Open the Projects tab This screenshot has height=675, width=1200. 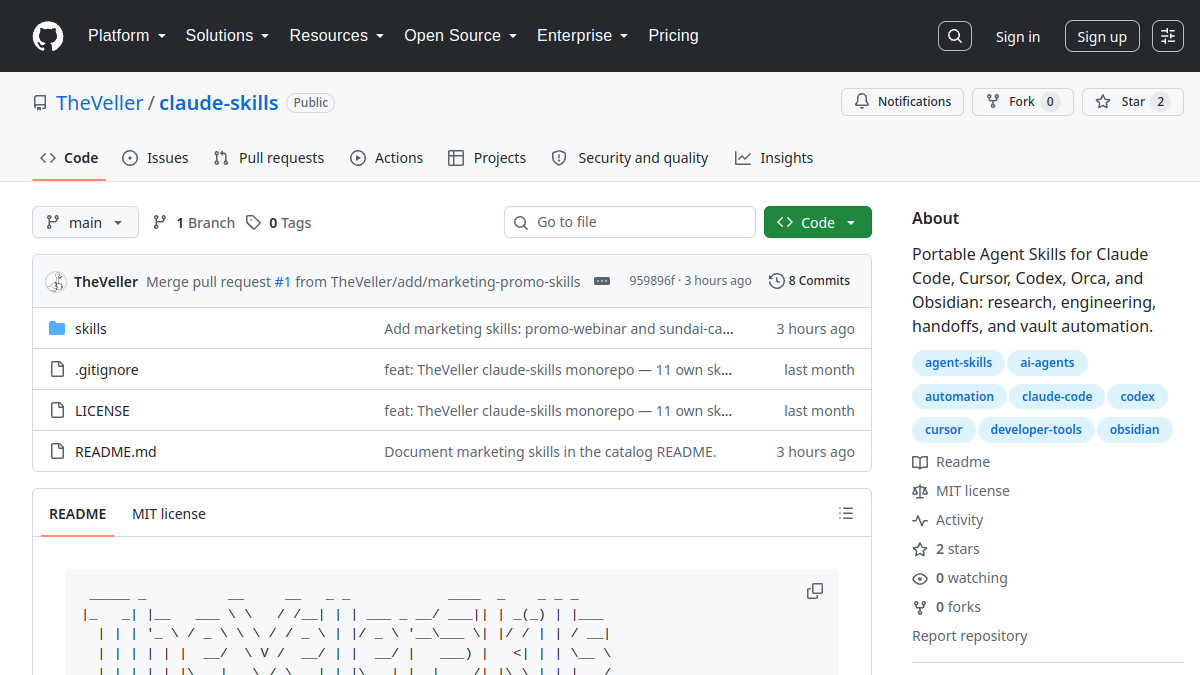click(487, 158)
